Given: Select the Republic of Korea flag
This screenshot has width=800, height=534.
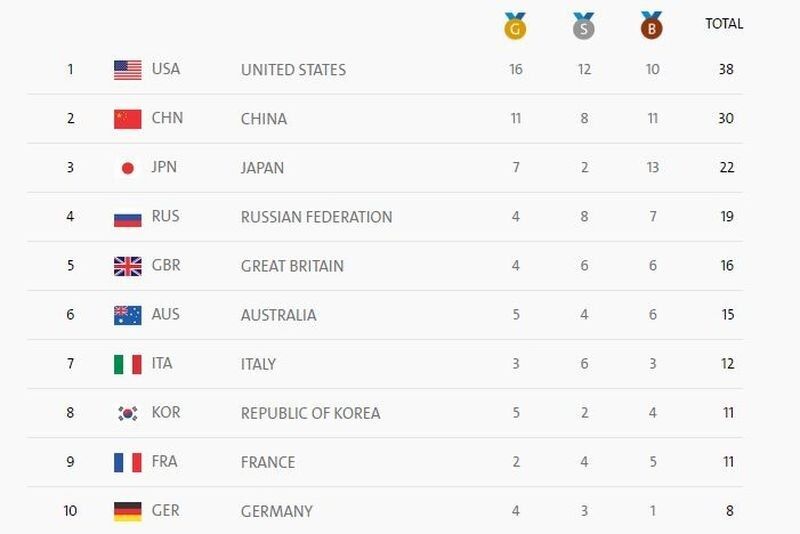Looking at the screenshot, I should point(127,413).
